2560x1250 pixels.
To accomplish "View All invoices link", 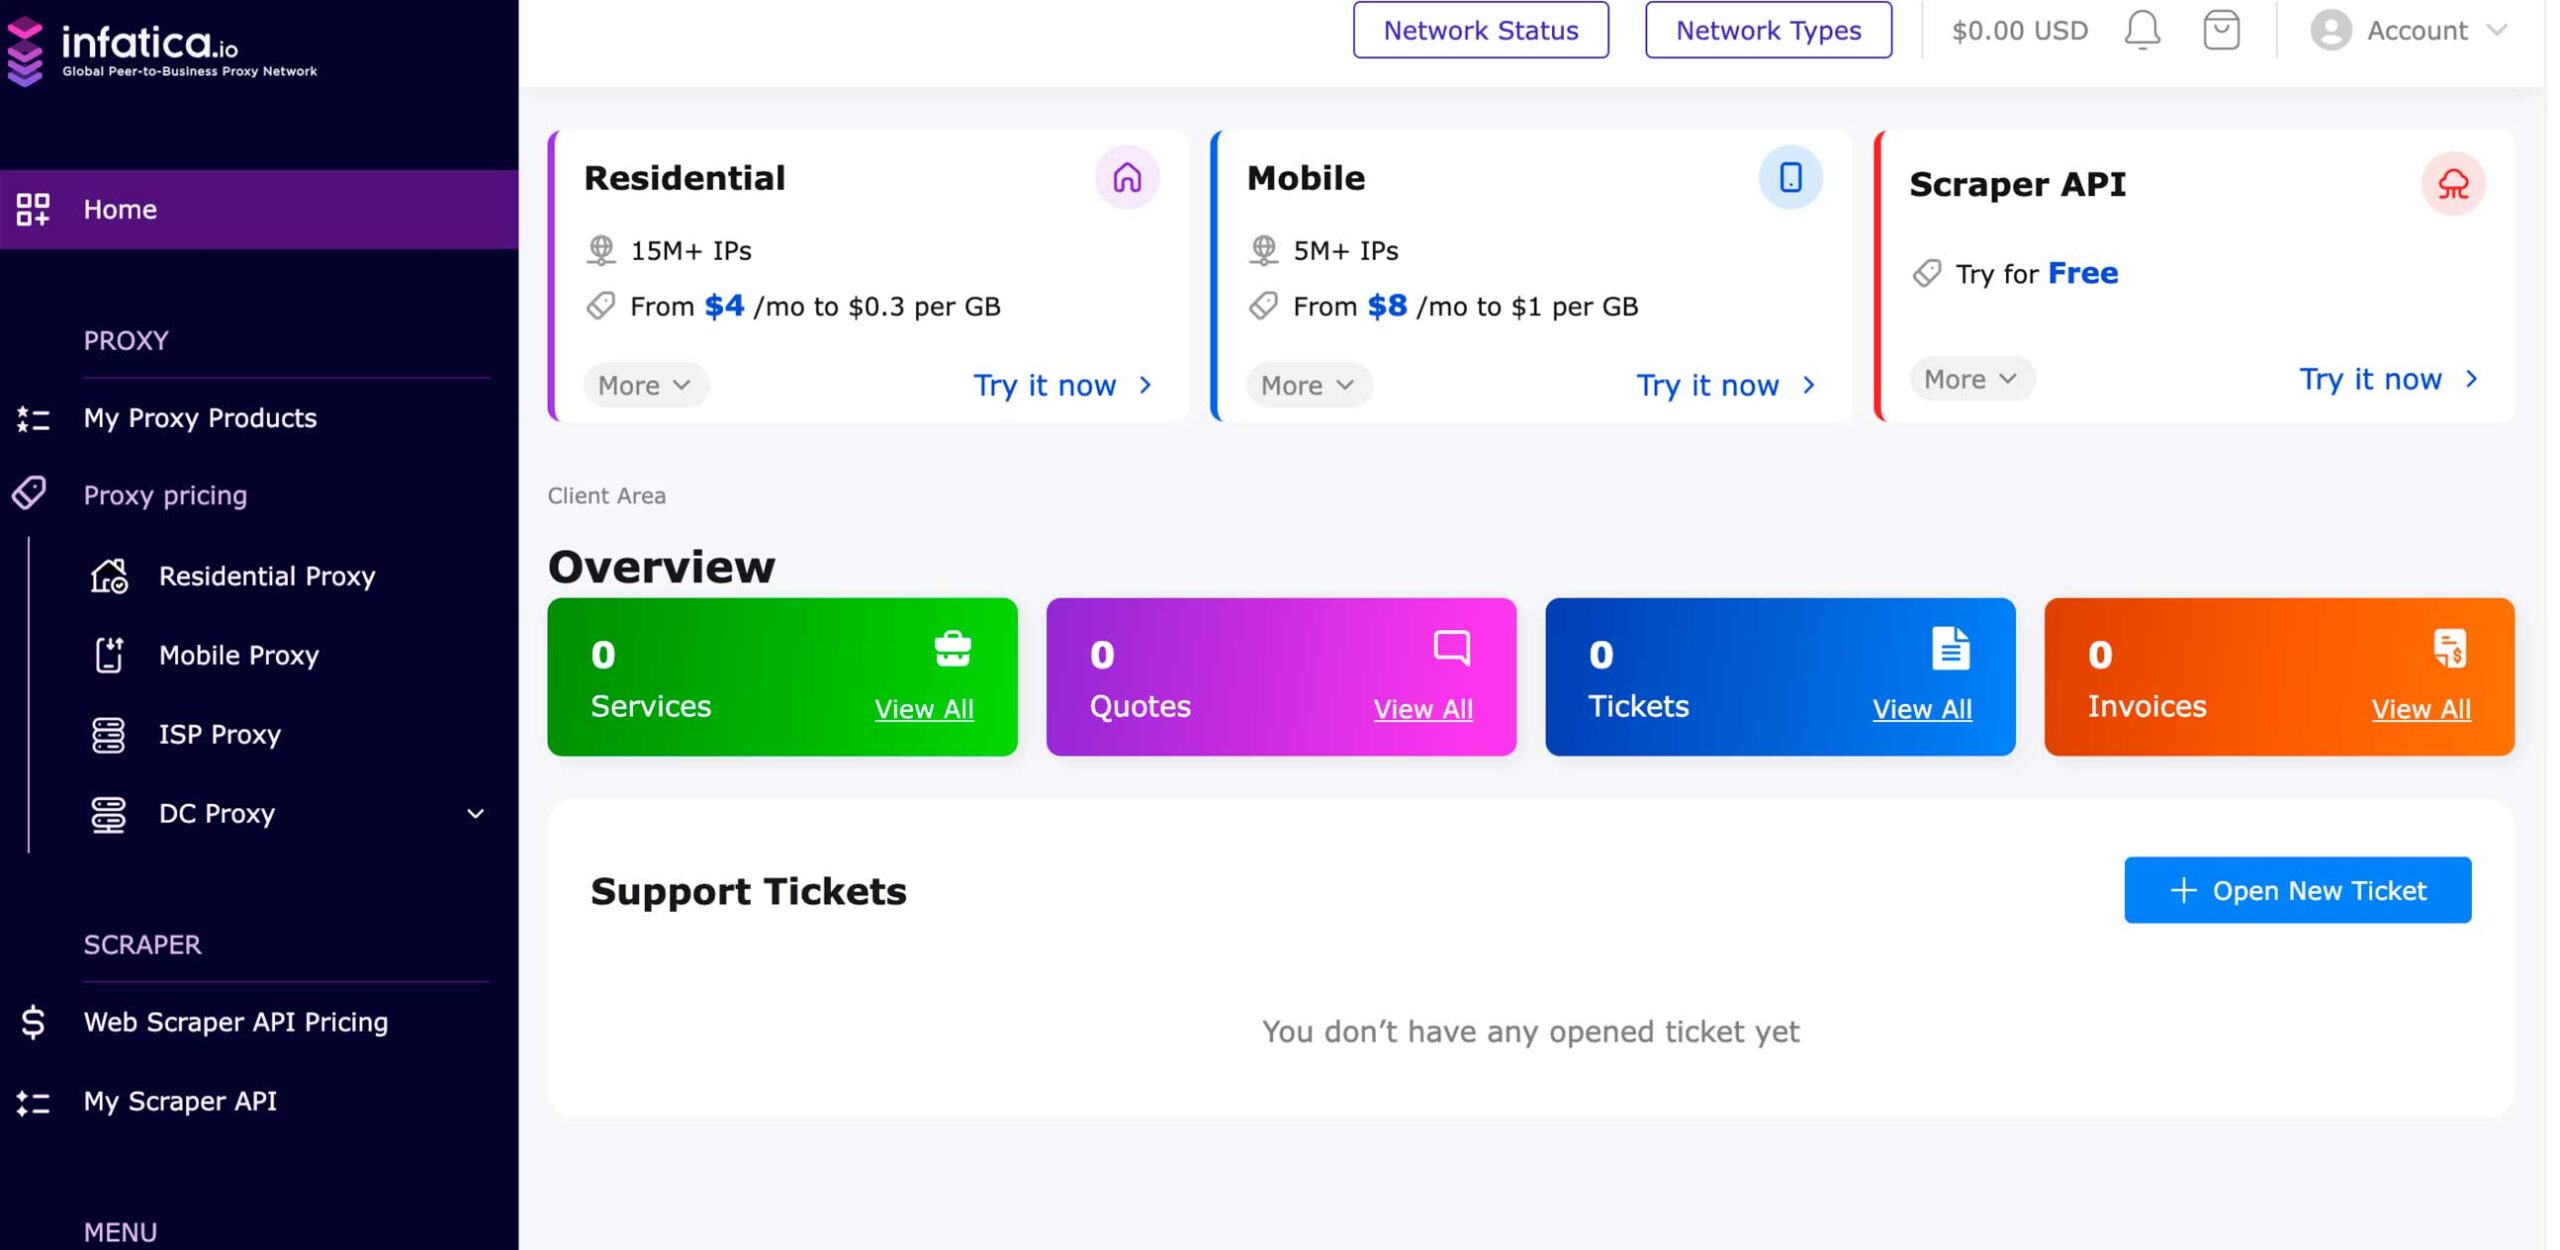I will (x=2420, y=709).
